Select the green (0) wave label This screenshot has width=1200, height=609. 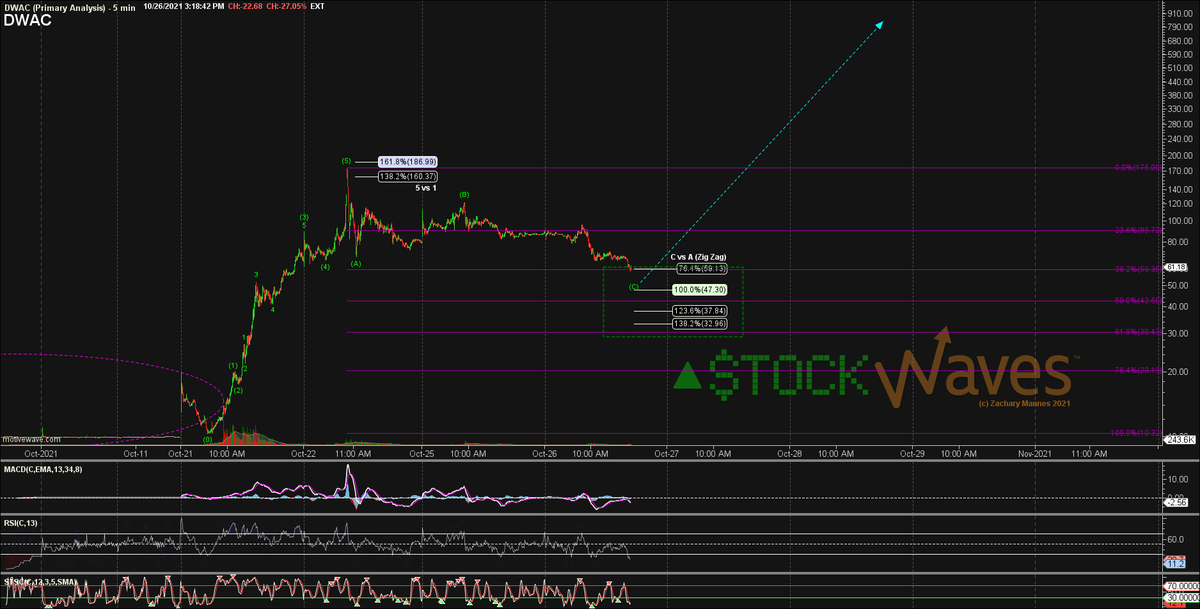[207, 439]
